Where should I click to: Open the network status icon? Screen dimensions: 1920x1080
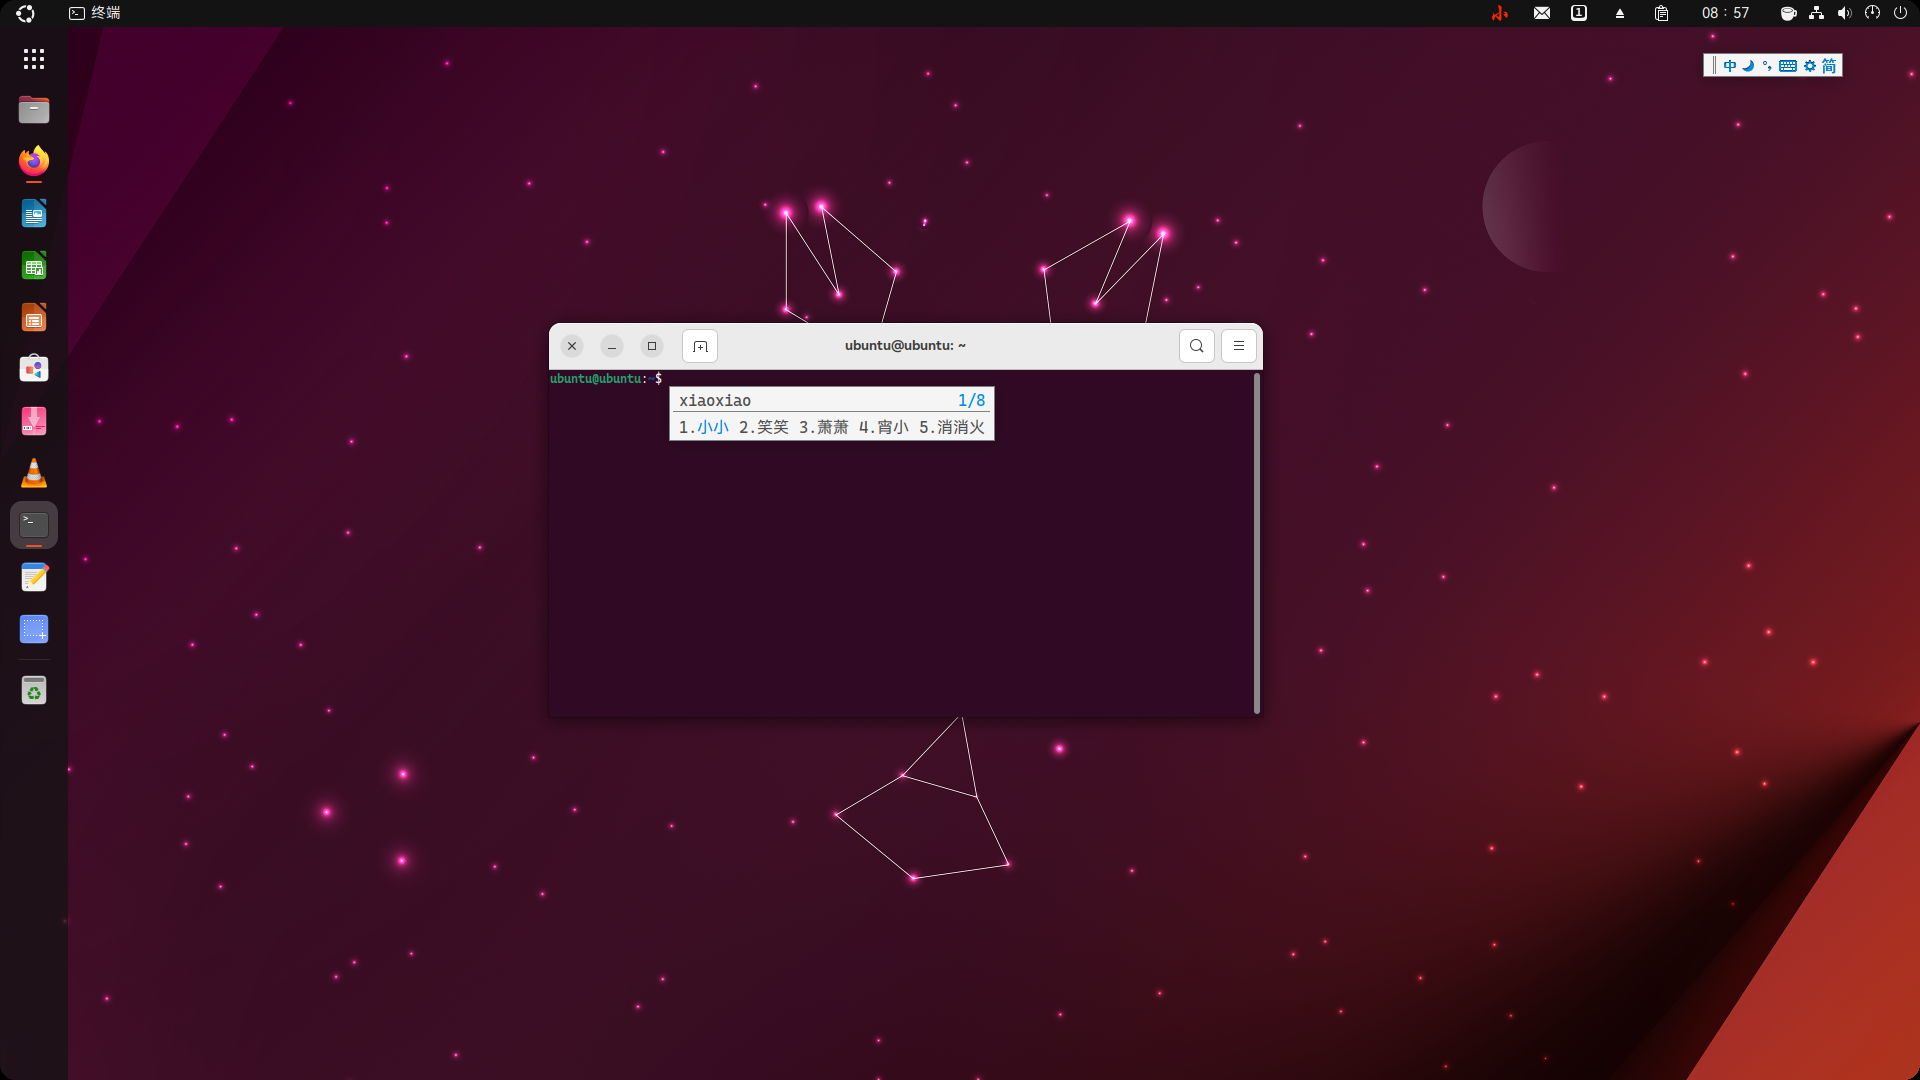click(1816, 13)
